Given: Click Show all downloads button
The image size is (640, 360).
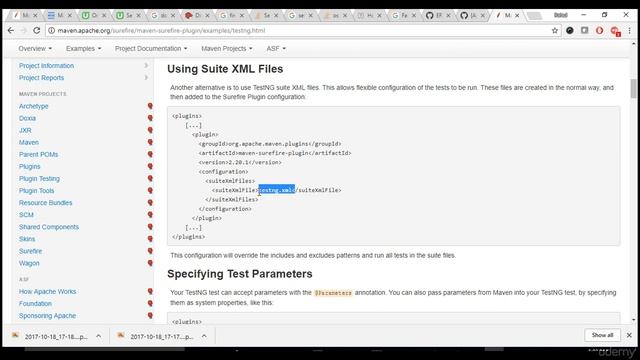Looking at the screenshot, I should pos(602,335).
